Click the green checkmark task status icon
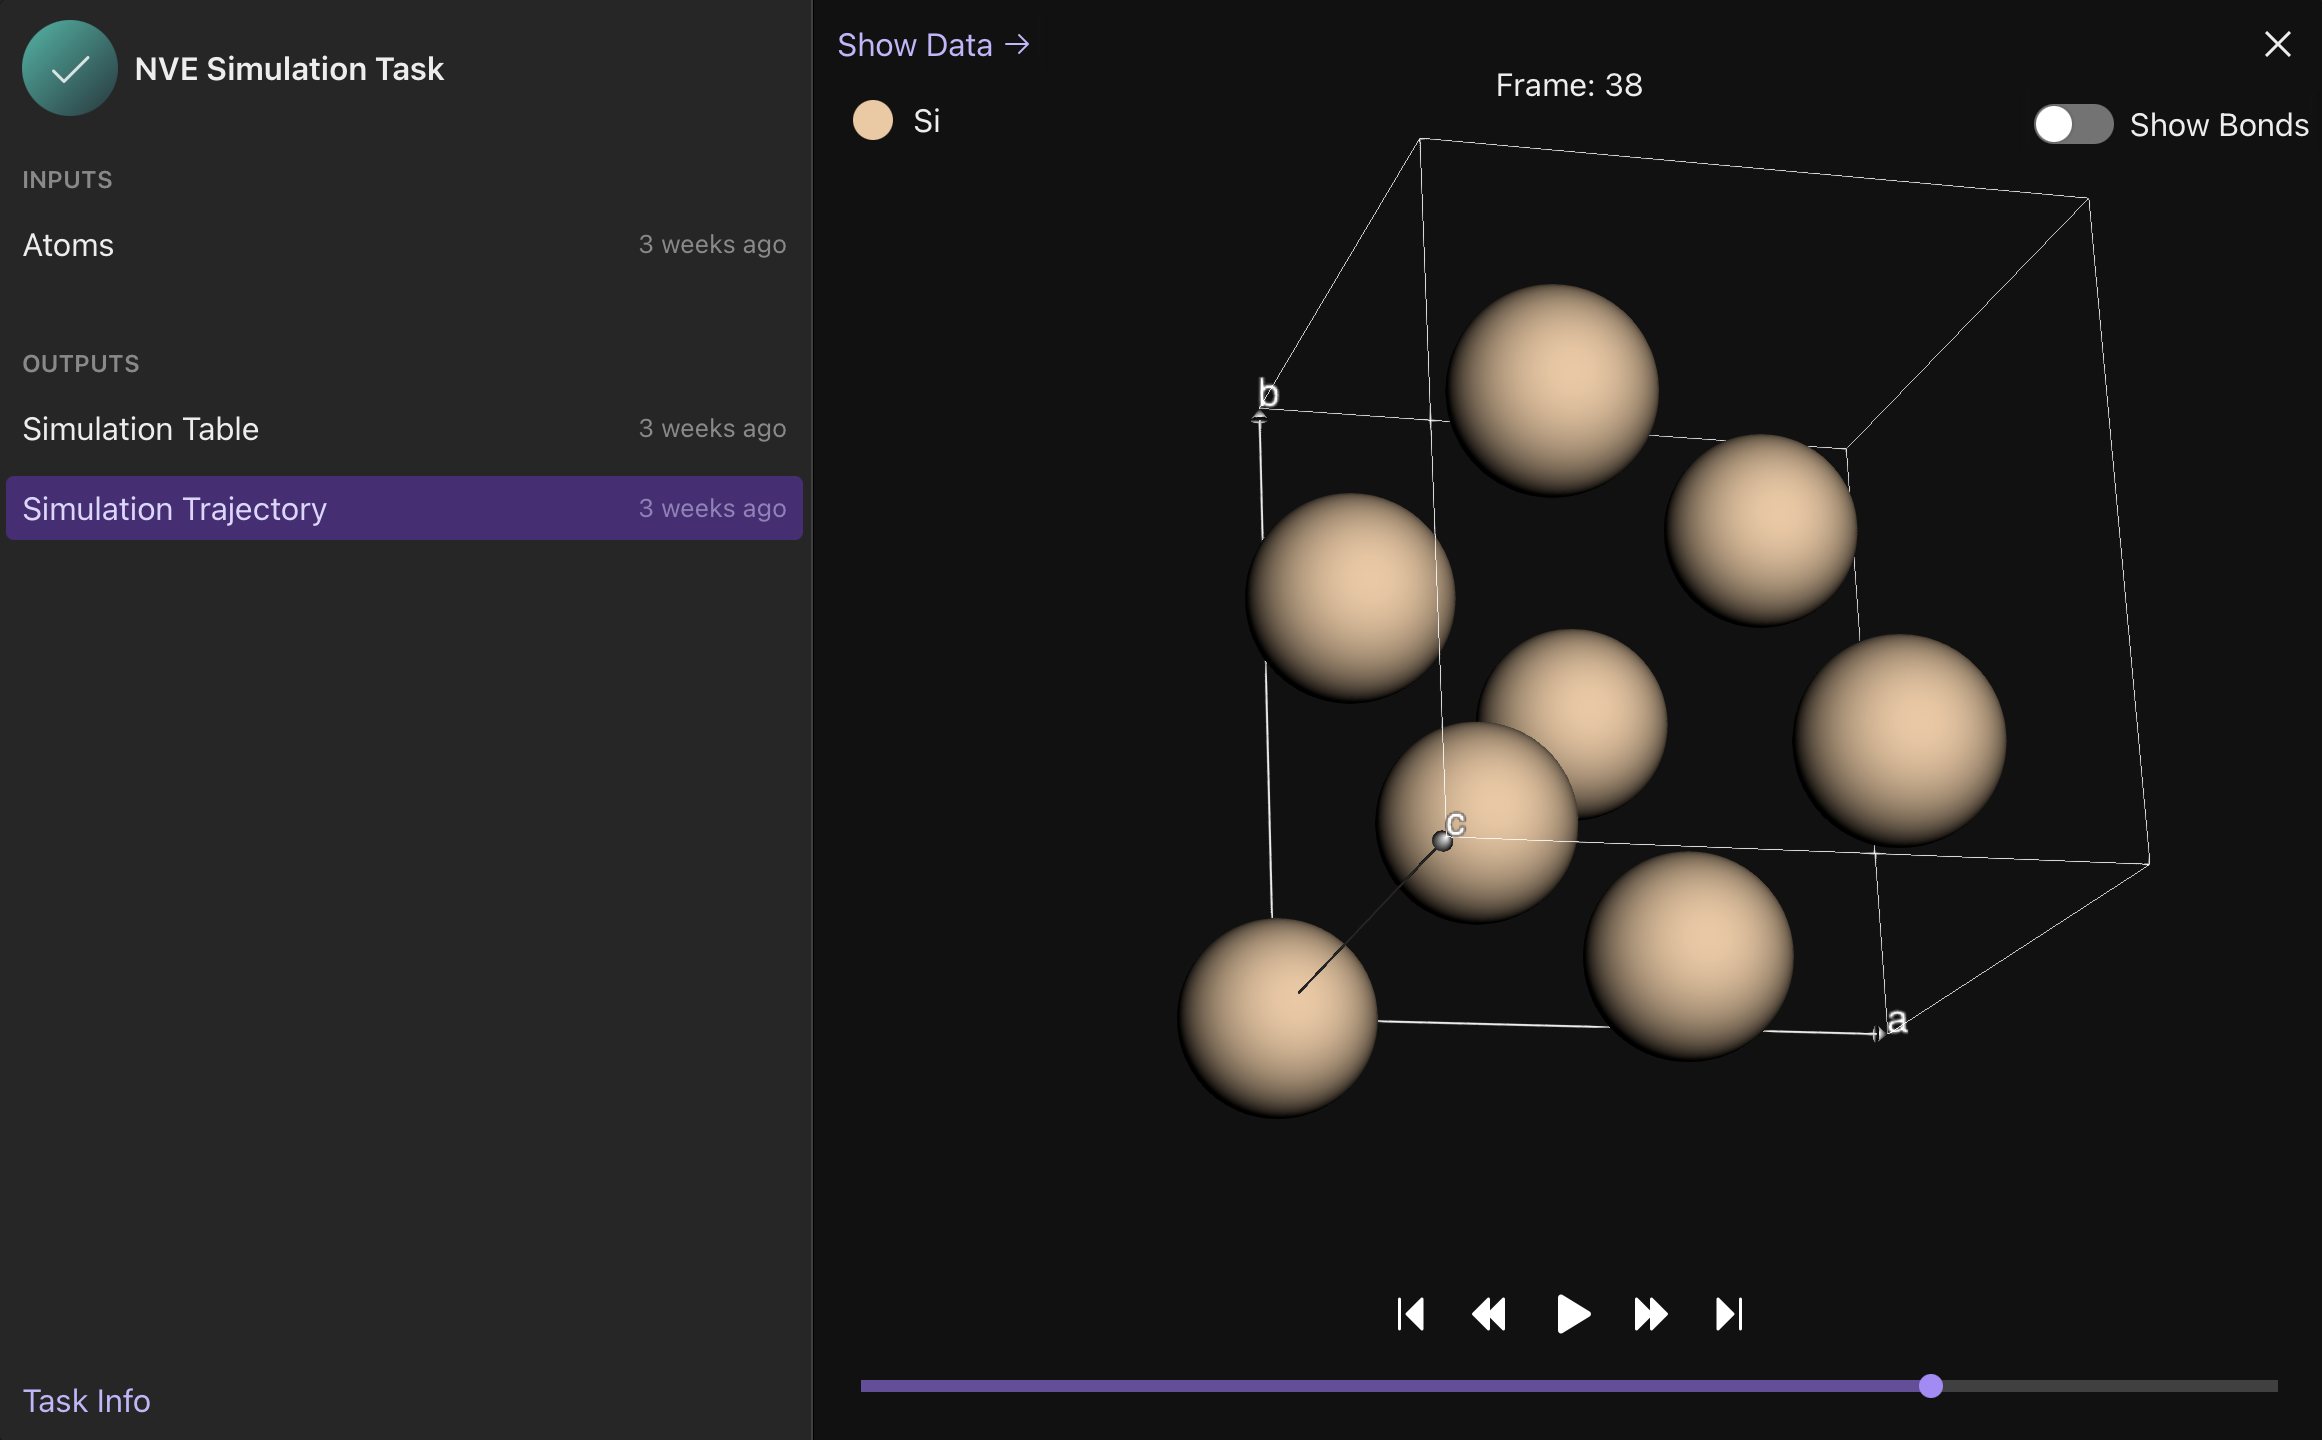The width and height of the screenshot is (2322, 1440). 70,68
